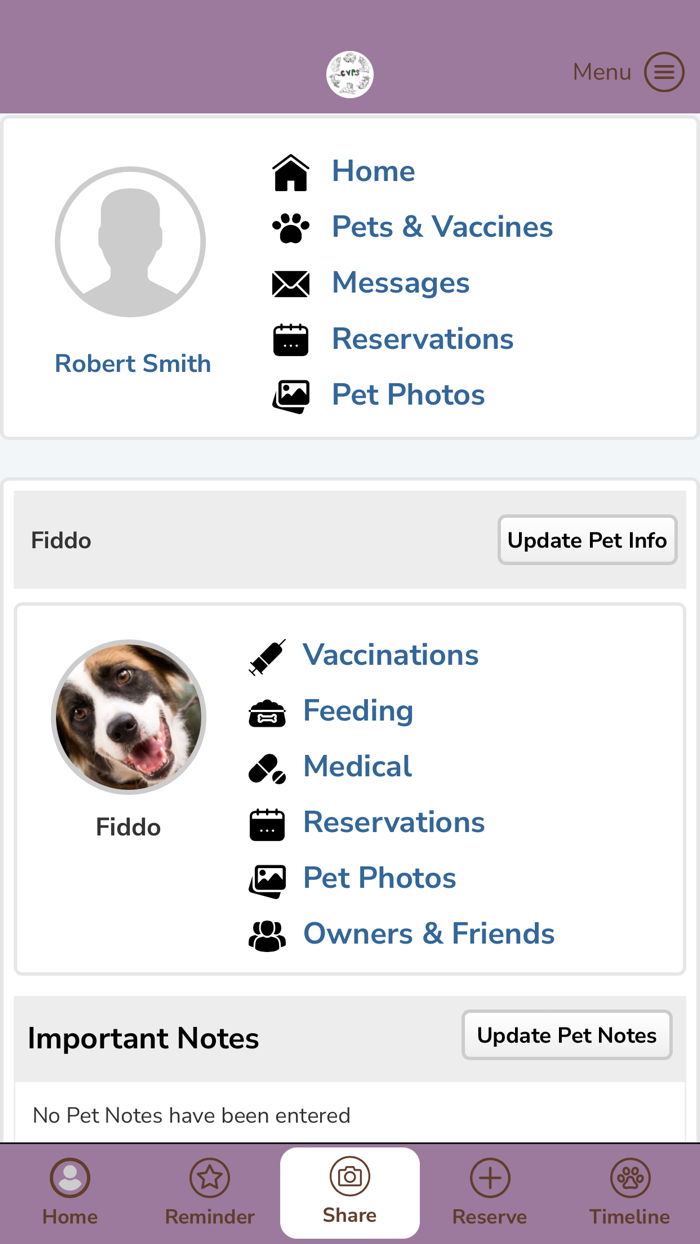Click the Update Pet Notes button

point(566,1035)
